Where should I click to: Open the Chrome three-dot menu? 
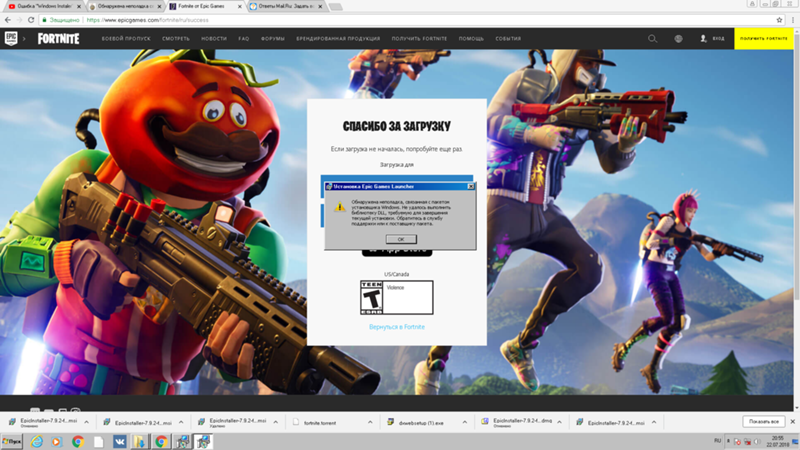[x=793, y=20]
